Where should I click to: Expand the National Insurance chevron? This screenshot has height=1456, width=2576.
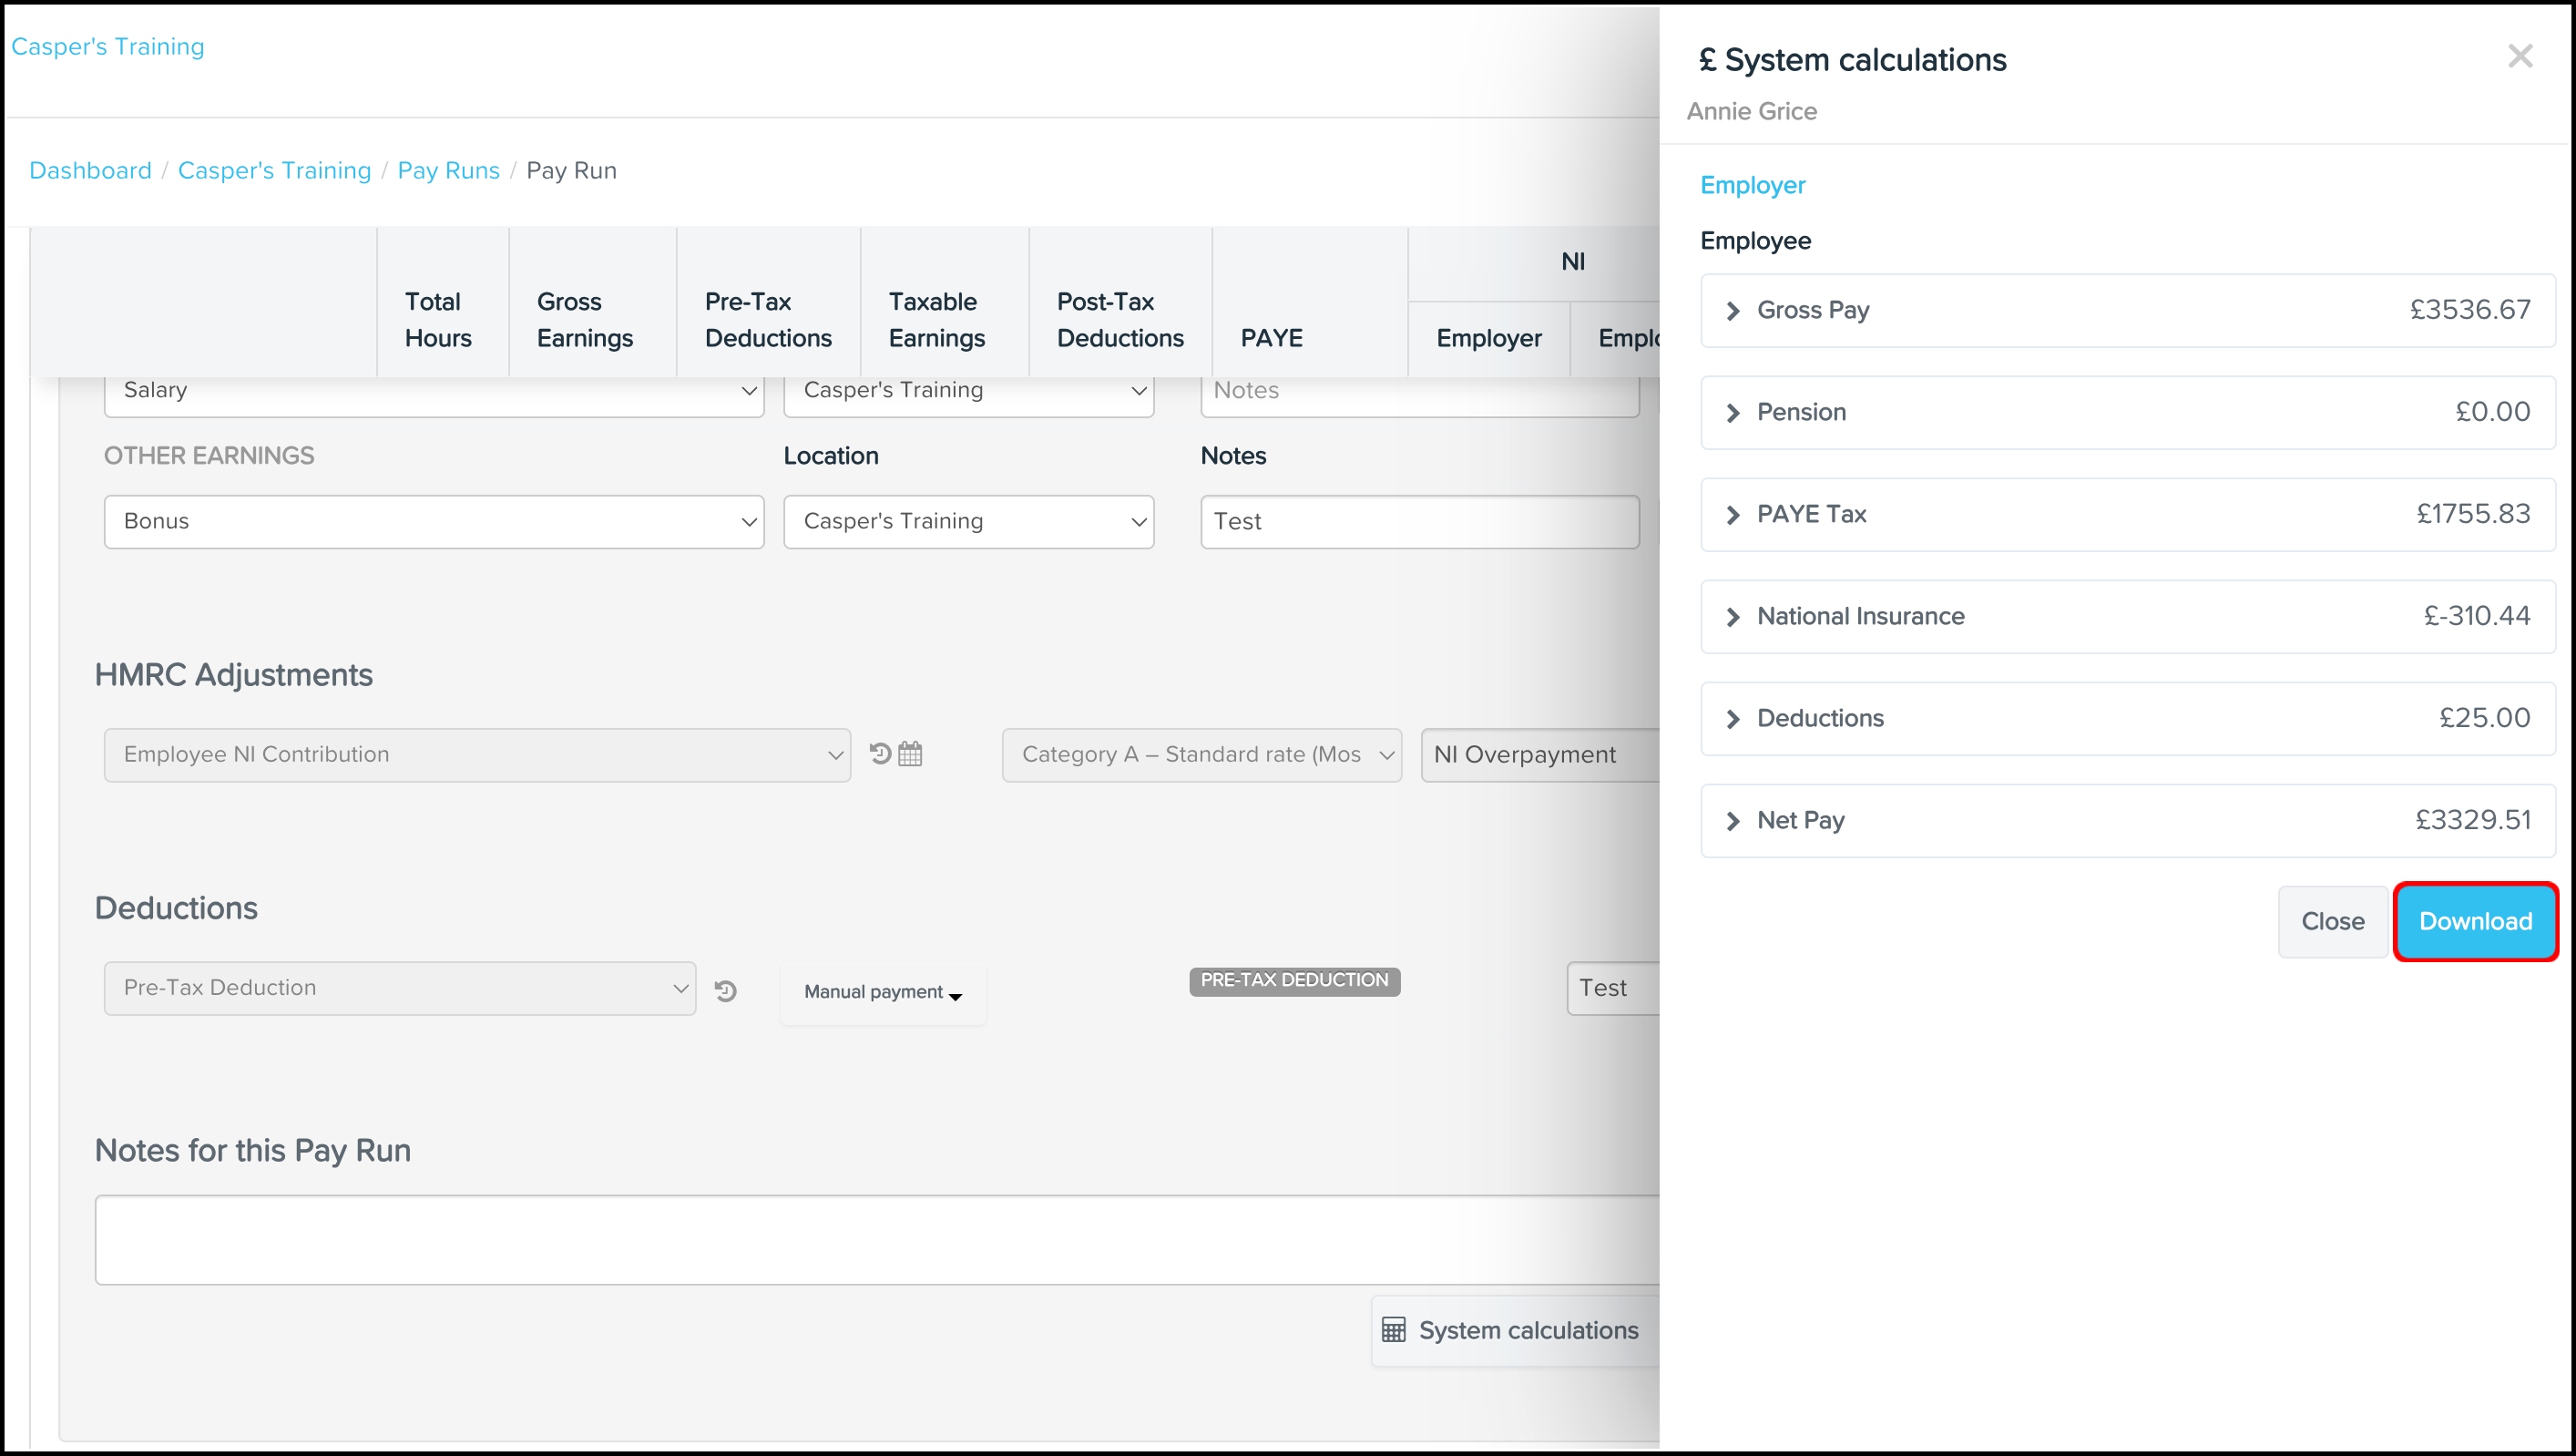pyautogui.click(x=1733, y=617)
